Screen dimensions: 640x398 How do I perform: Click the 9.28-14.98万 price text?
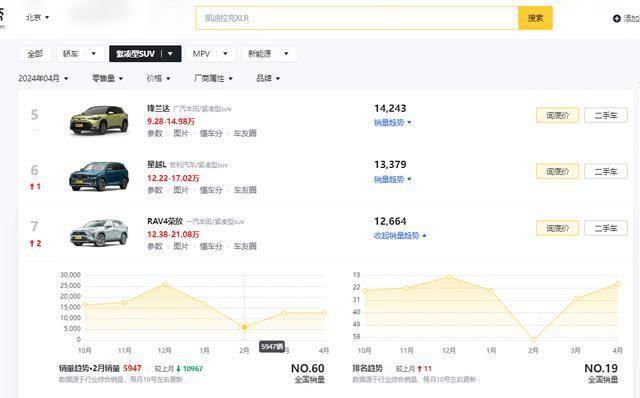171,121
